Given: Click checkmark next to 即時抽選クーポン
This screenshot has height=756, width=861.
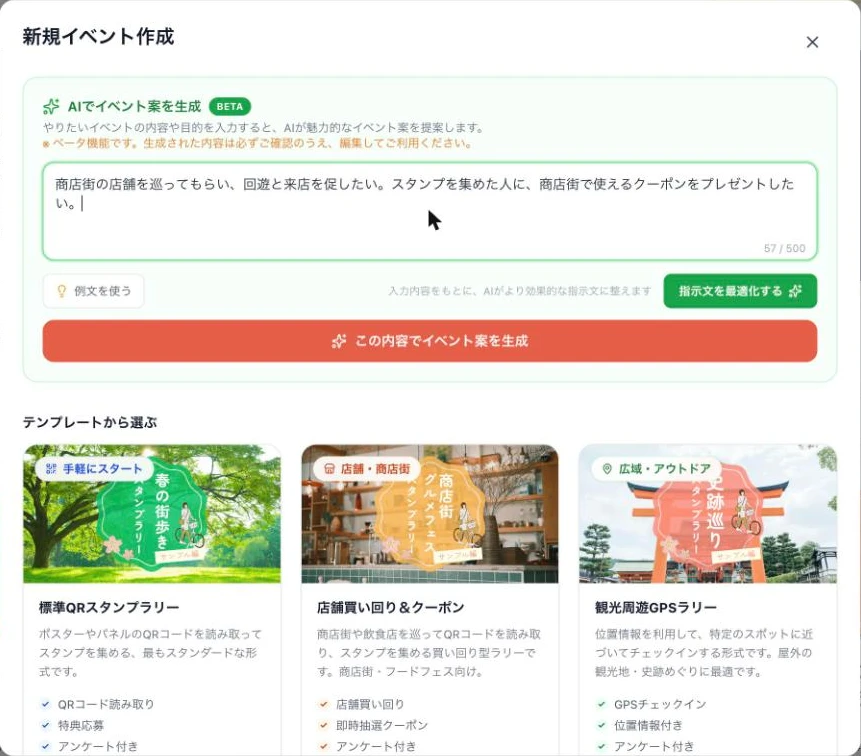Looking at the screenshot, I should [323, 725].
